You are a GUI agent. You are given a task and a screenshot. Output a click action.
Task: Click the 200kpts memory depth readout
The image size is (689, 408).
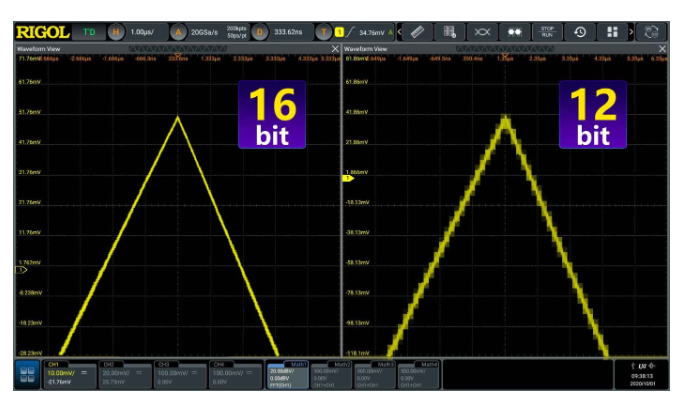coord(236,29)
